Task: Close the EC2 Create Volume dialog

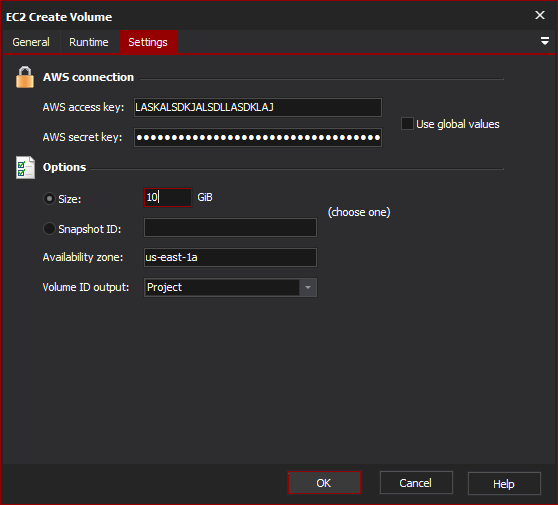Action: (539, 15)
